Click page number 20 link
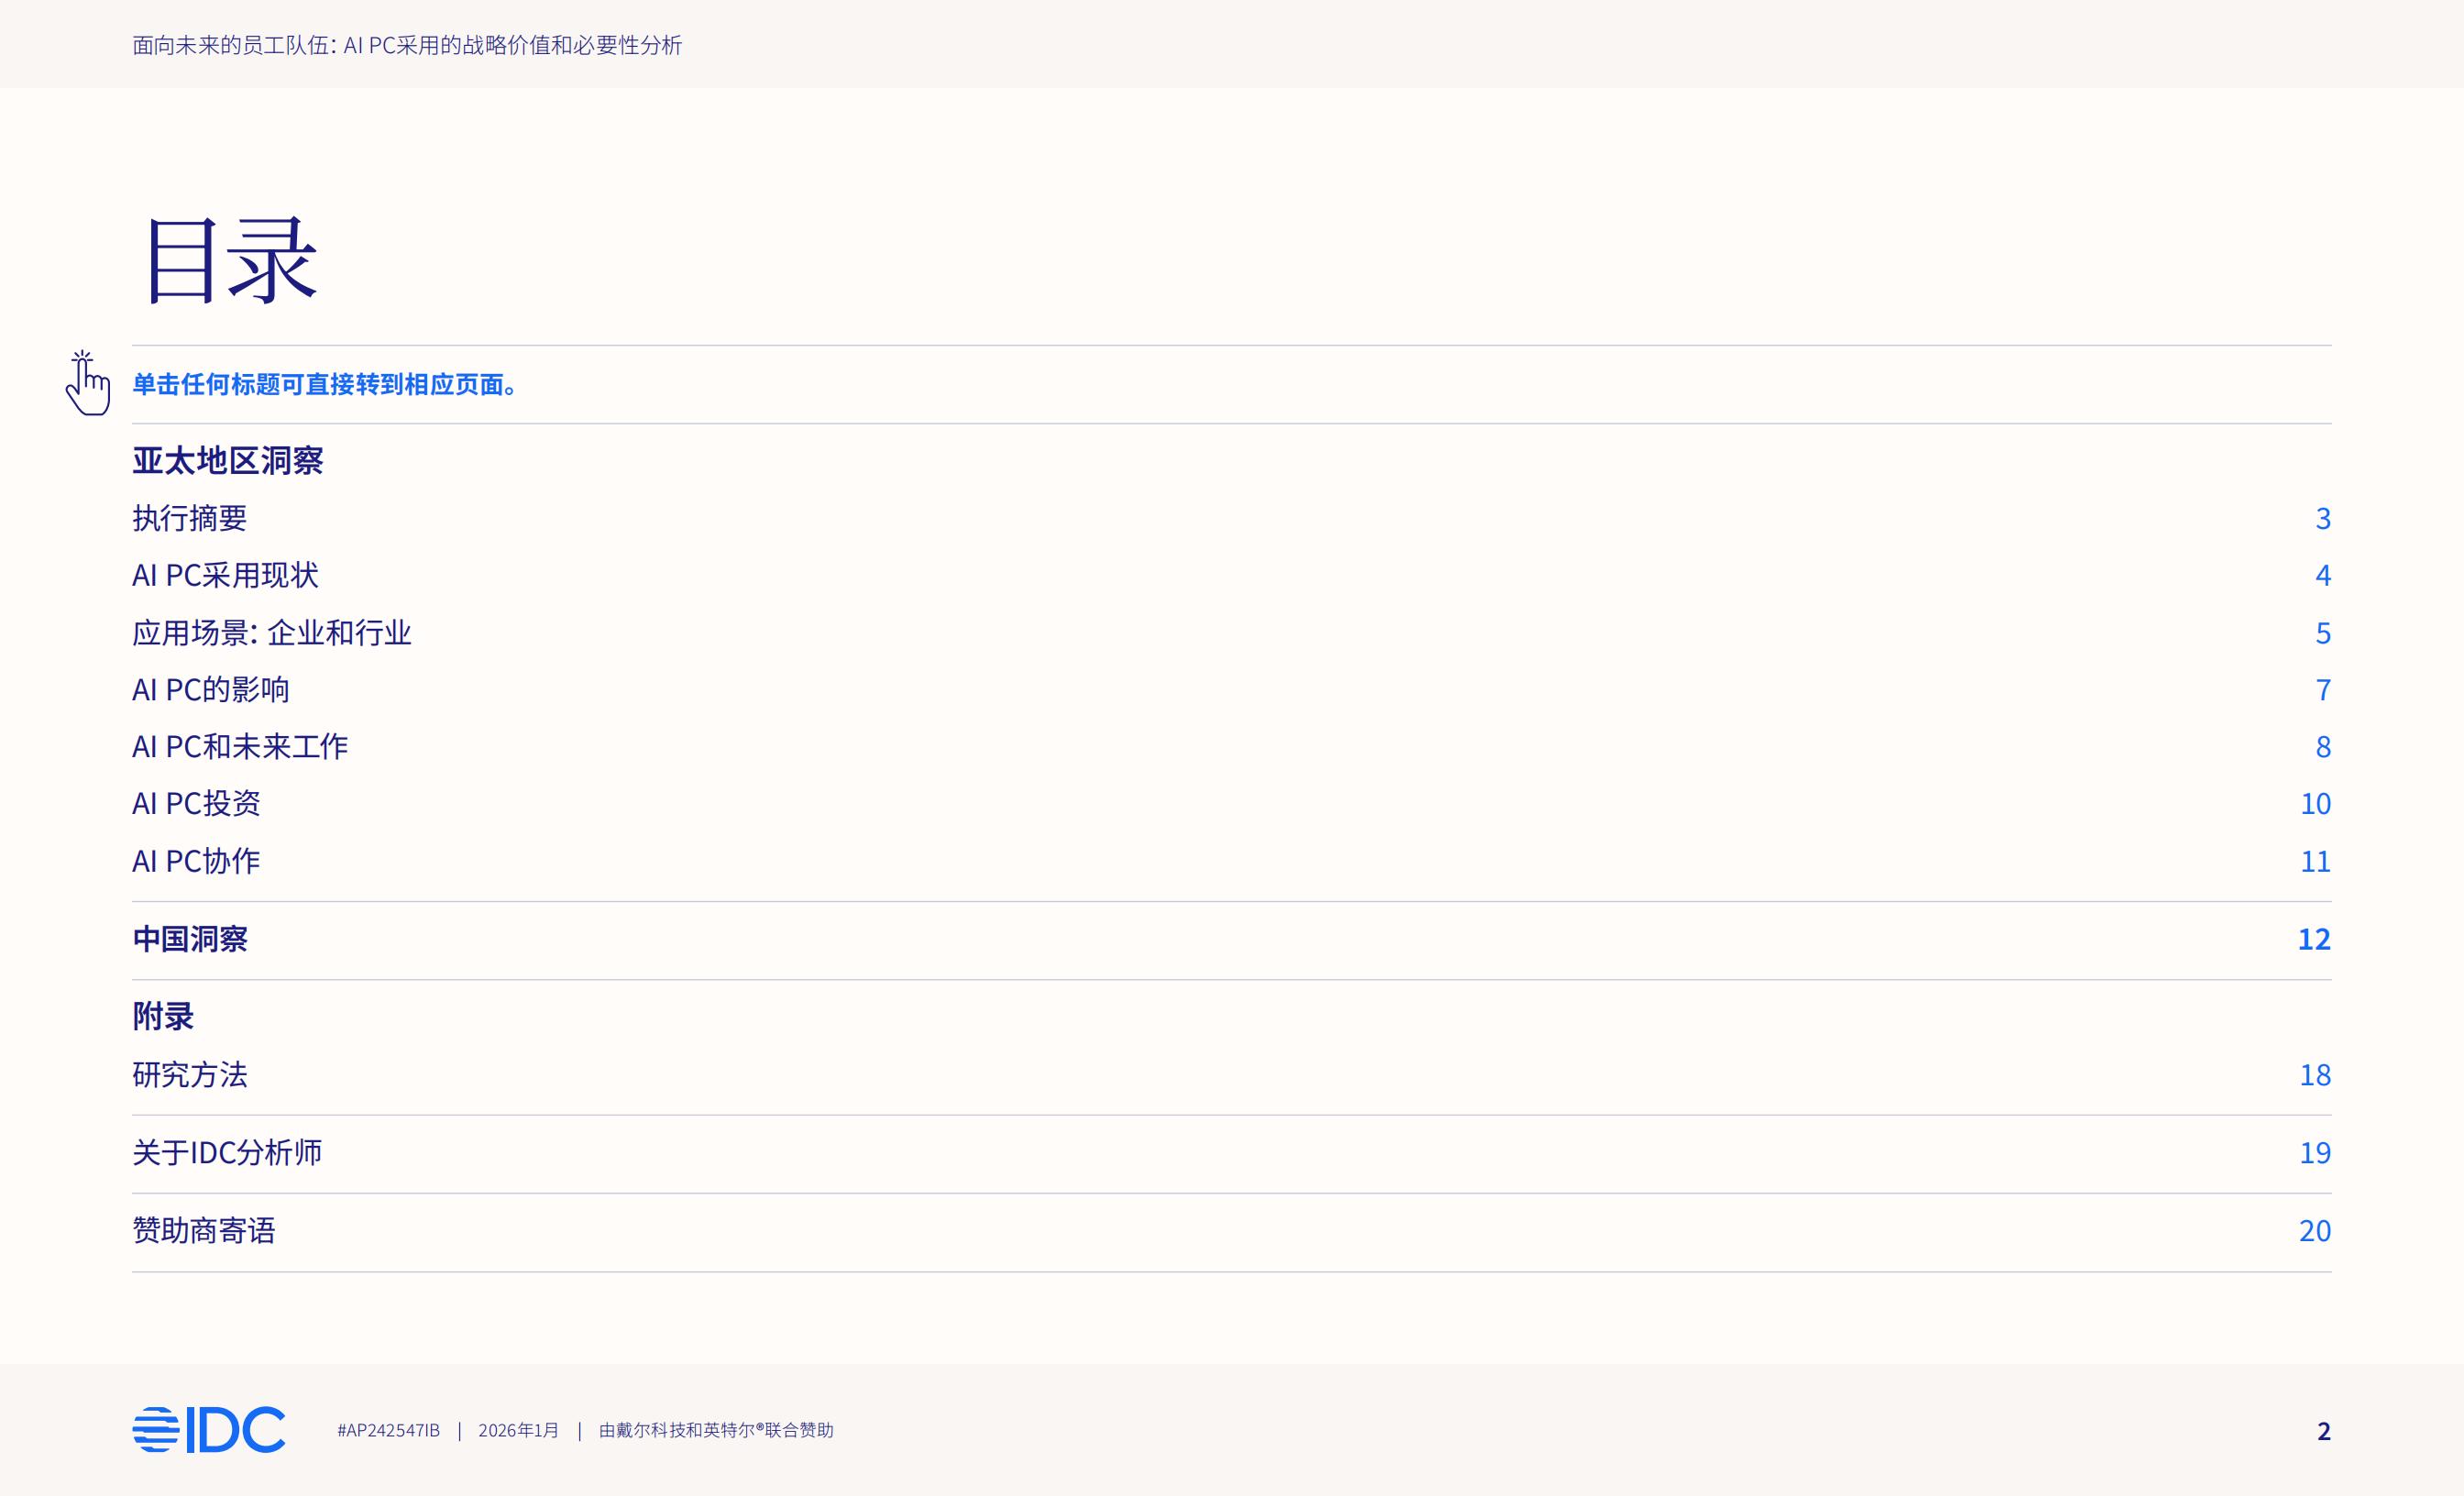This screenshot has width=2464, height=1496. click(2314, 1231)
